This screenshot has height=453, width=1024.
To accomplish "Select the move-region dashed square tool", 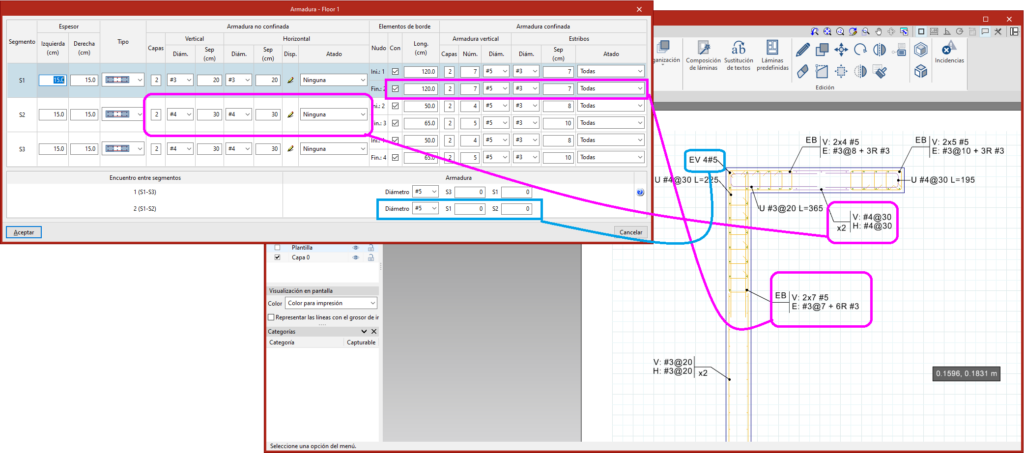I will coord(841,71).
